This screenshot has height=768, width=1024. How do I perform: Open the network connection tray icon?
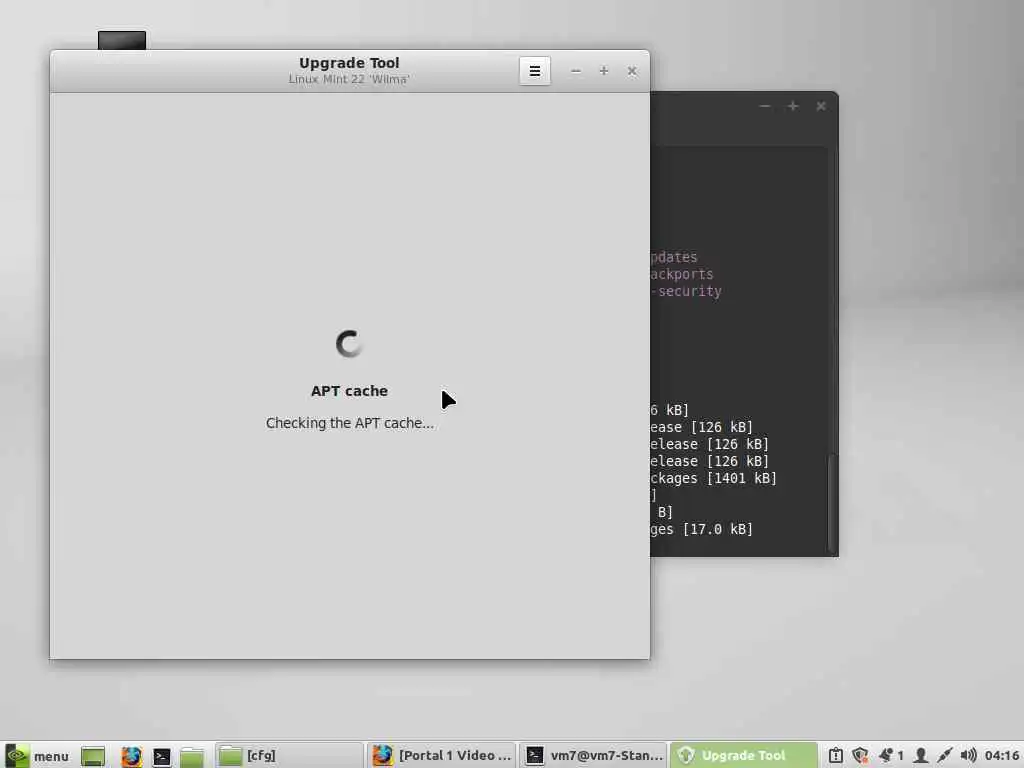click(x=944, y=756)
